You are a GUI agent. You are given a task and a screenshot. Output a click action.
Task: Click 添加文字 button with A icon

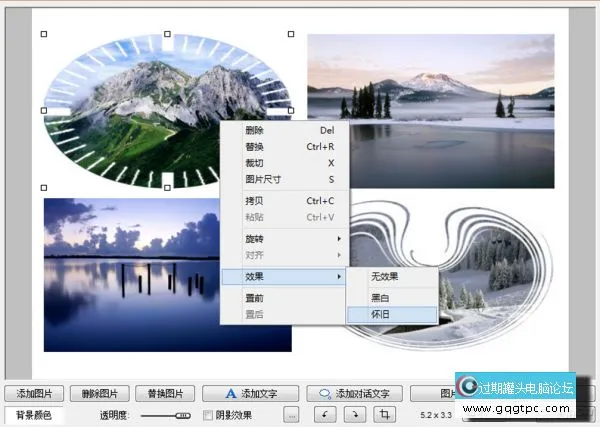point(249,393)
